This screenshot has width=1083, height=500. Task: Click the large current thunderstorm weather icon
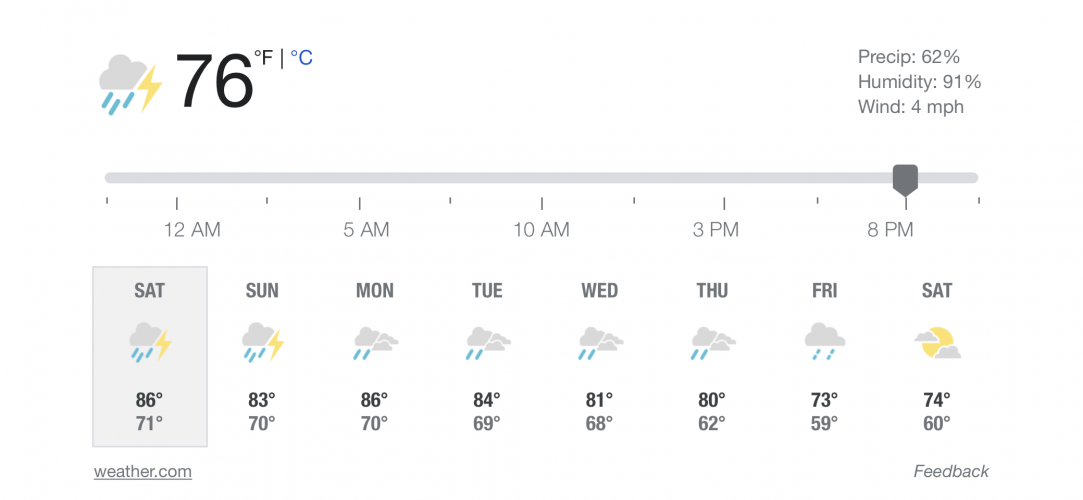(x=131, y=84)
